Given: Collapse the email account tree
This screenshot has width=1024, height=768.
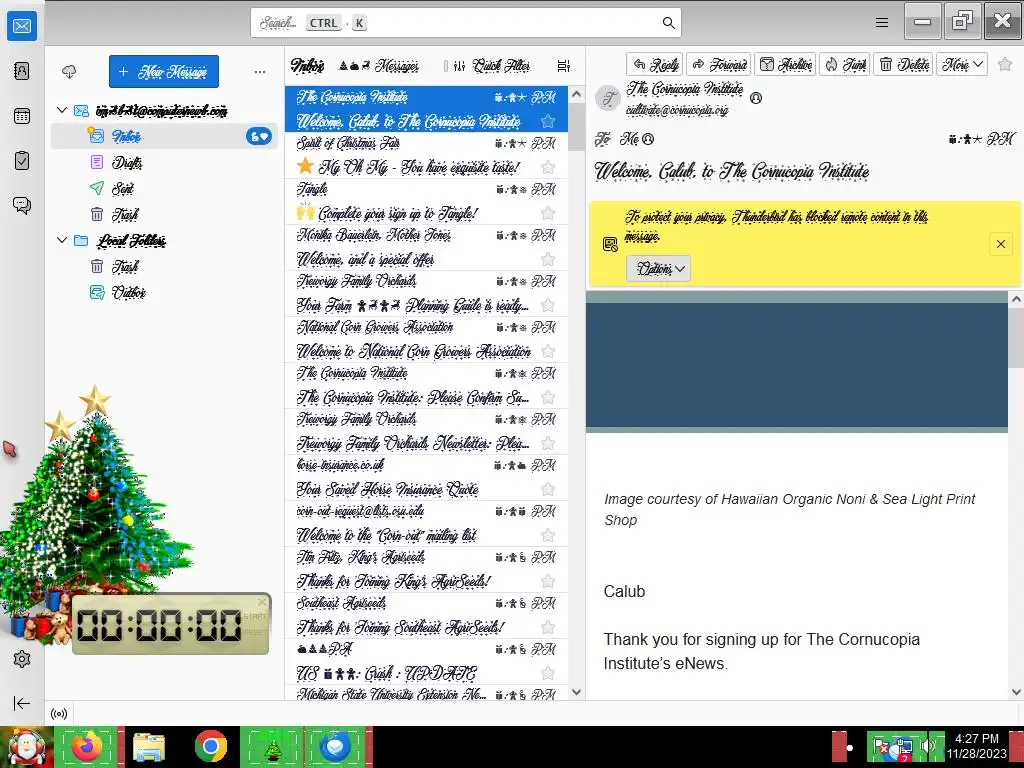Looking at the screenshot, I should [62, 110].
